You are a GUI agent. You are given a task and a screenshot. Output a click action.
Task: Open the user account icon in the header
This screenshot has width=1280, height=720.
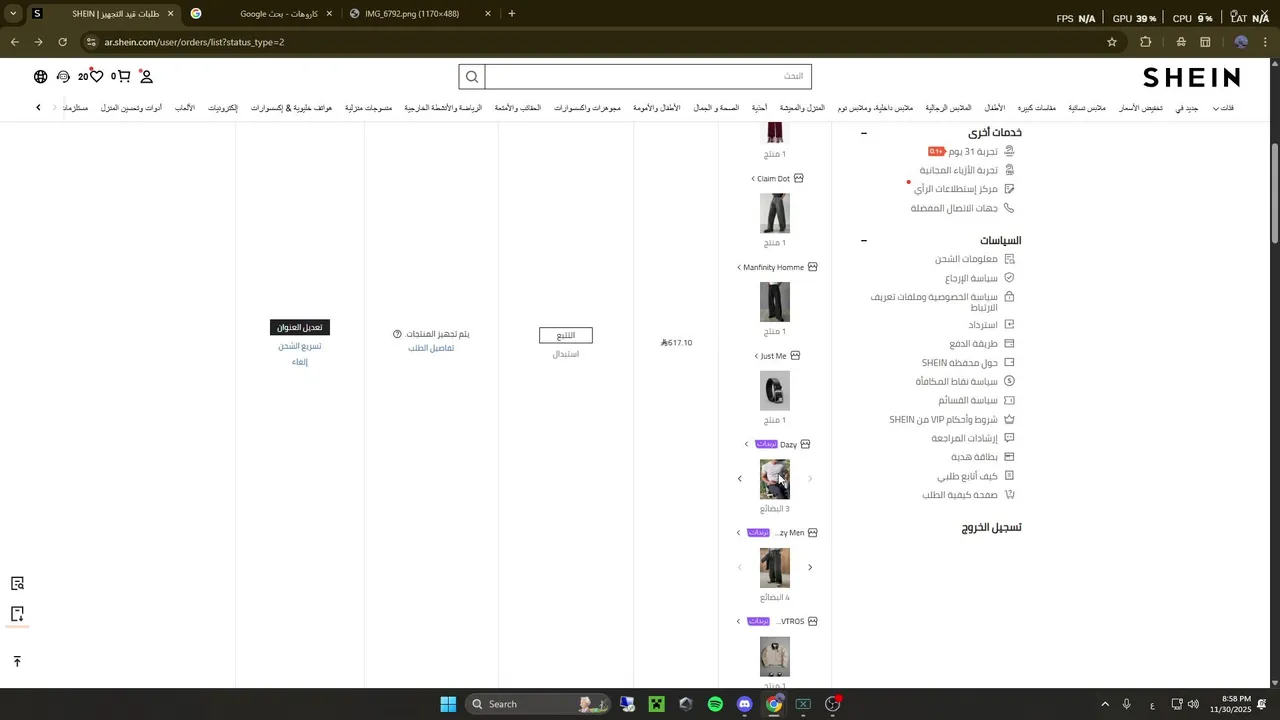point(146,77)
